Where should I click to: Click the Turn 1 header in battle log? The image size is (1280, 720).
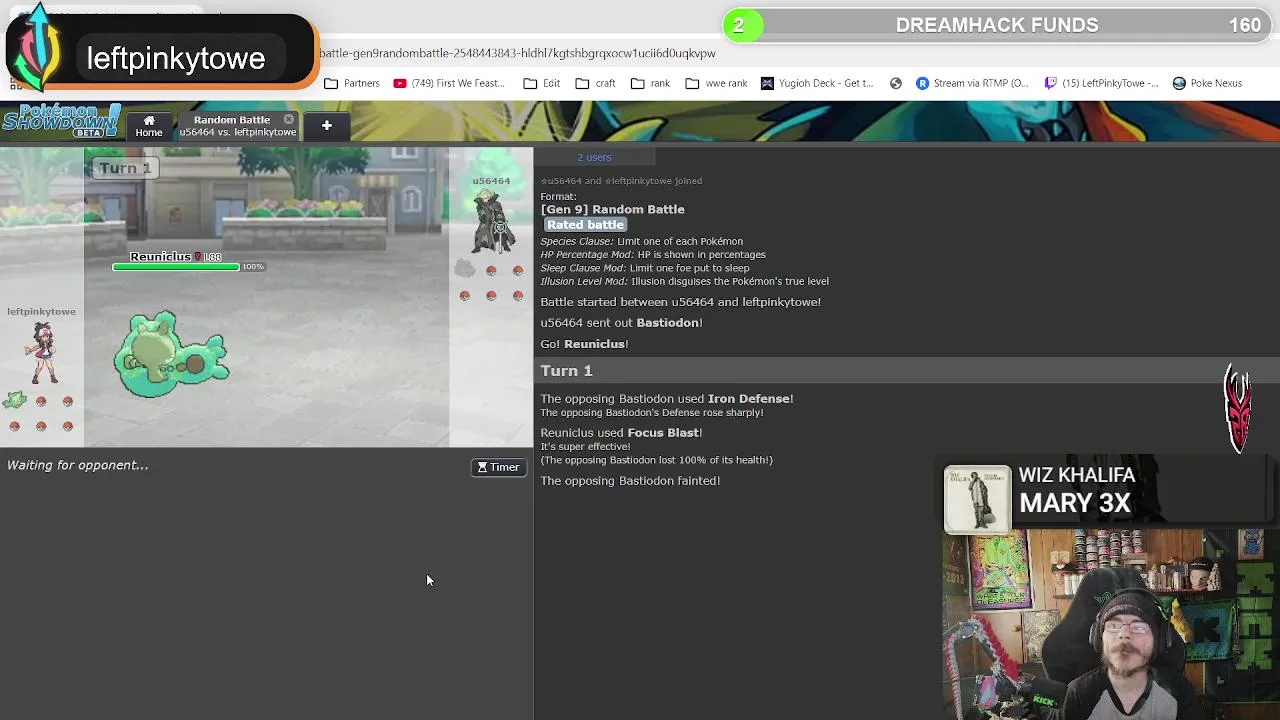point(566,371)
